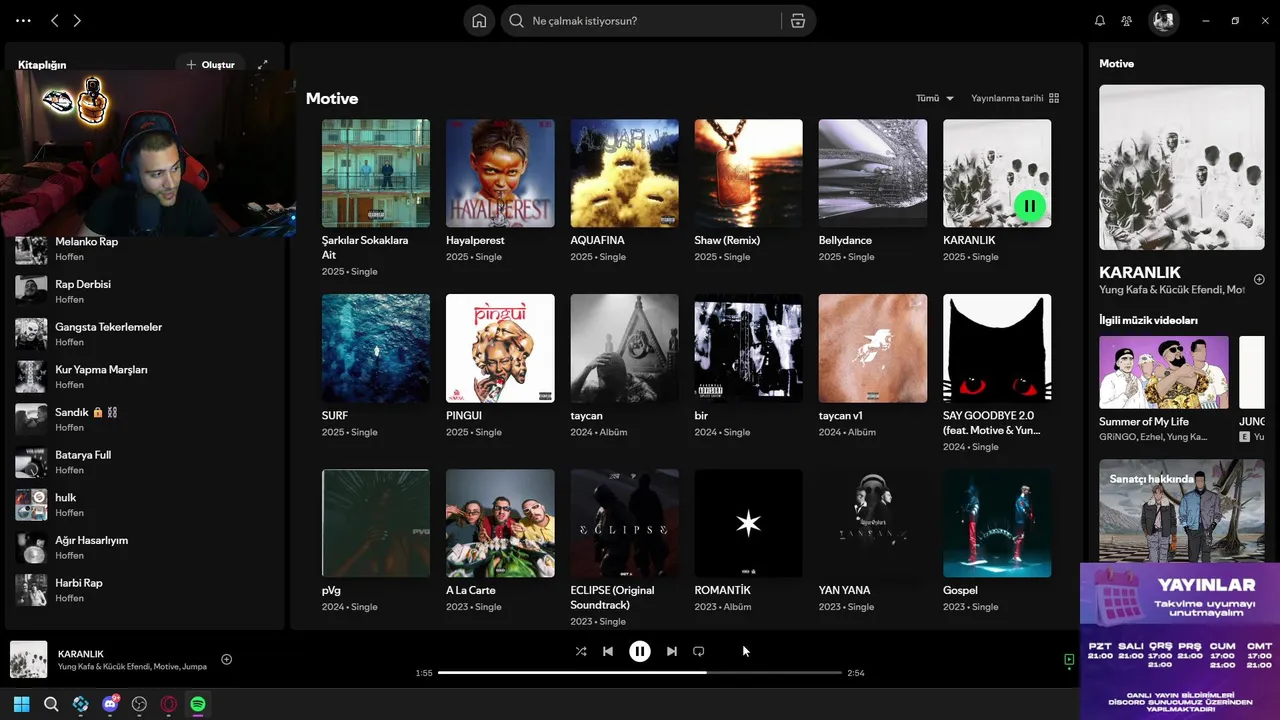
Task: Open the AQUAFINA single cover
Action: (624, 173)
